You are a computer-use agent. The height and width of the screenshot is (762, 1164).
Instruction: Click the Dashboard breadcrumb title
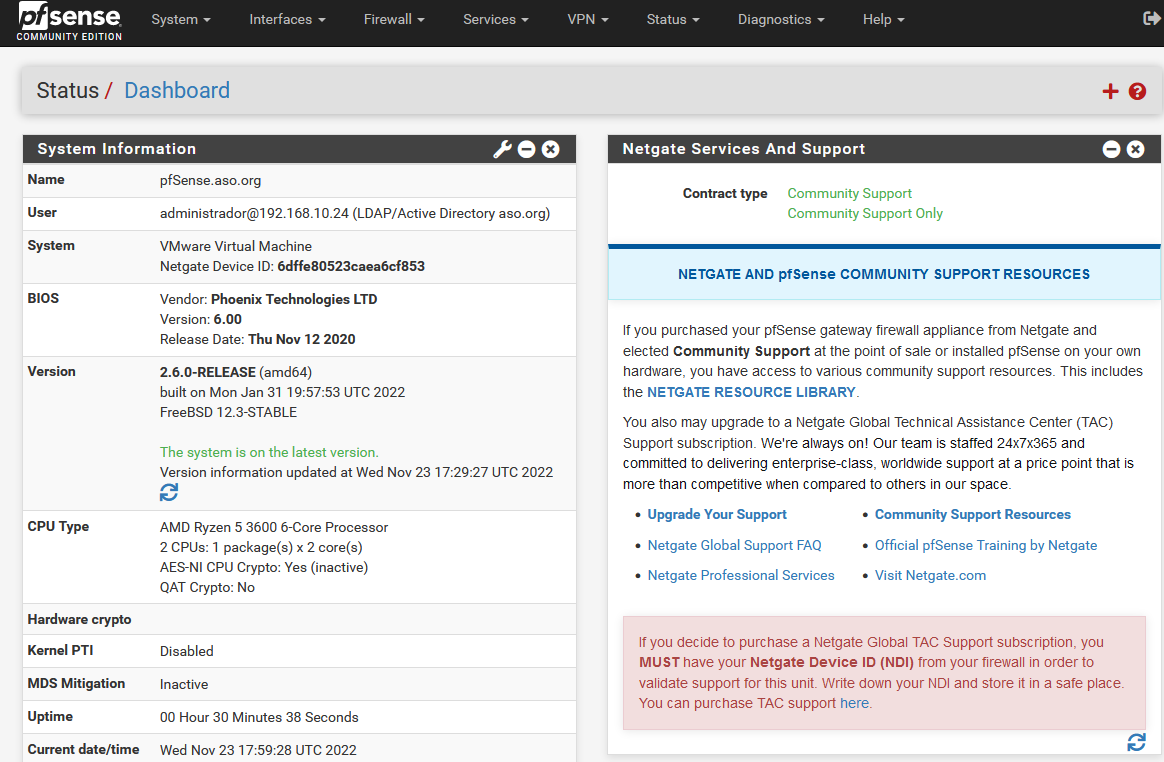pyautogui.click(x=177, y=91)
